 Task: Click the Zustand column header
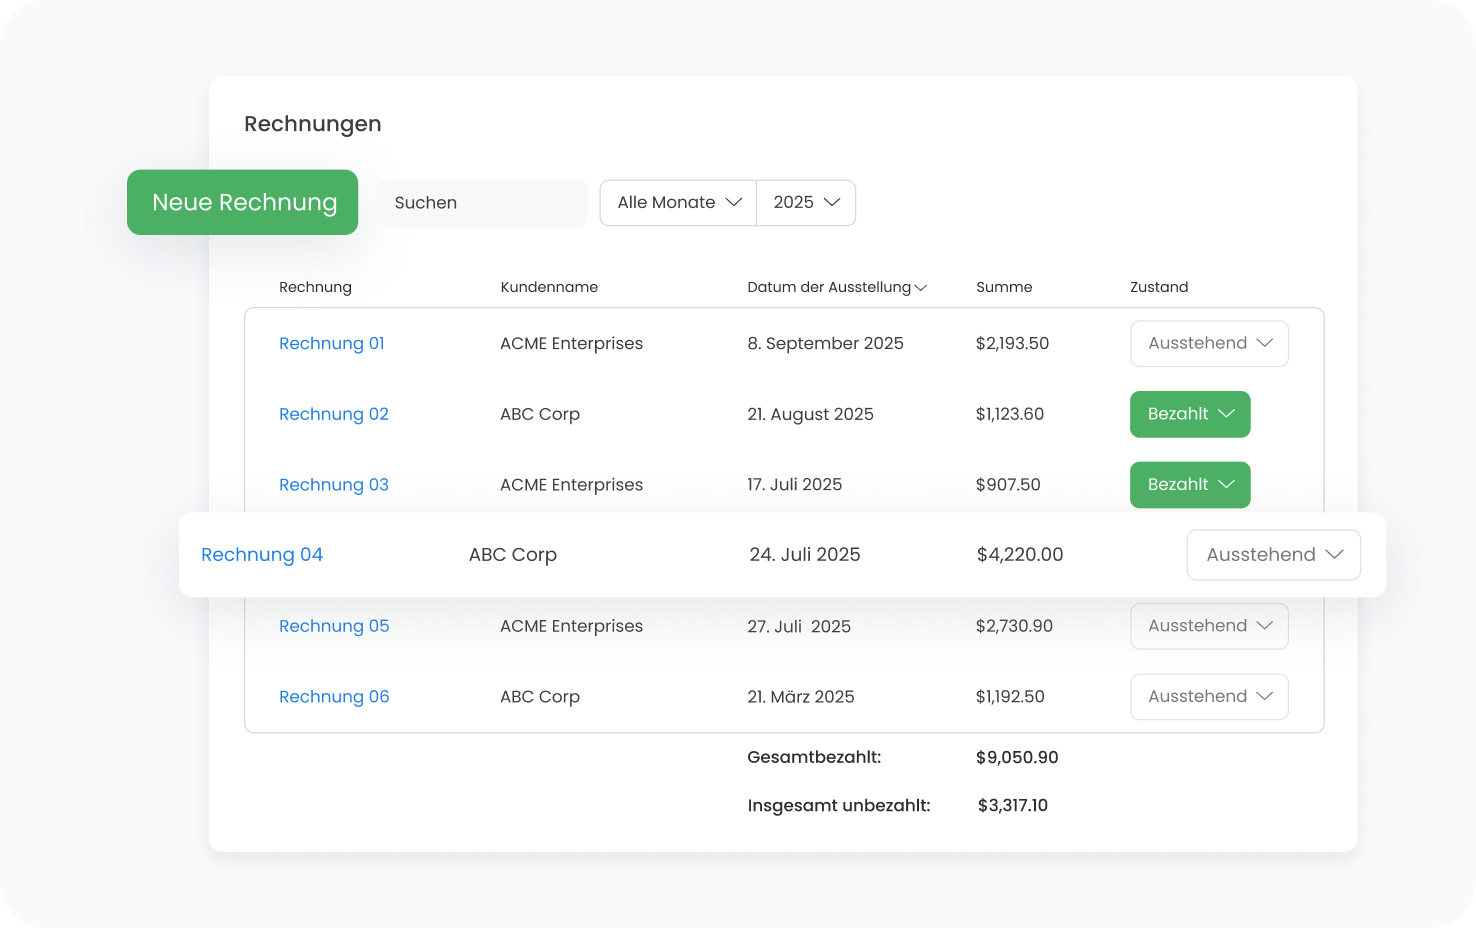click(1159, 287)
